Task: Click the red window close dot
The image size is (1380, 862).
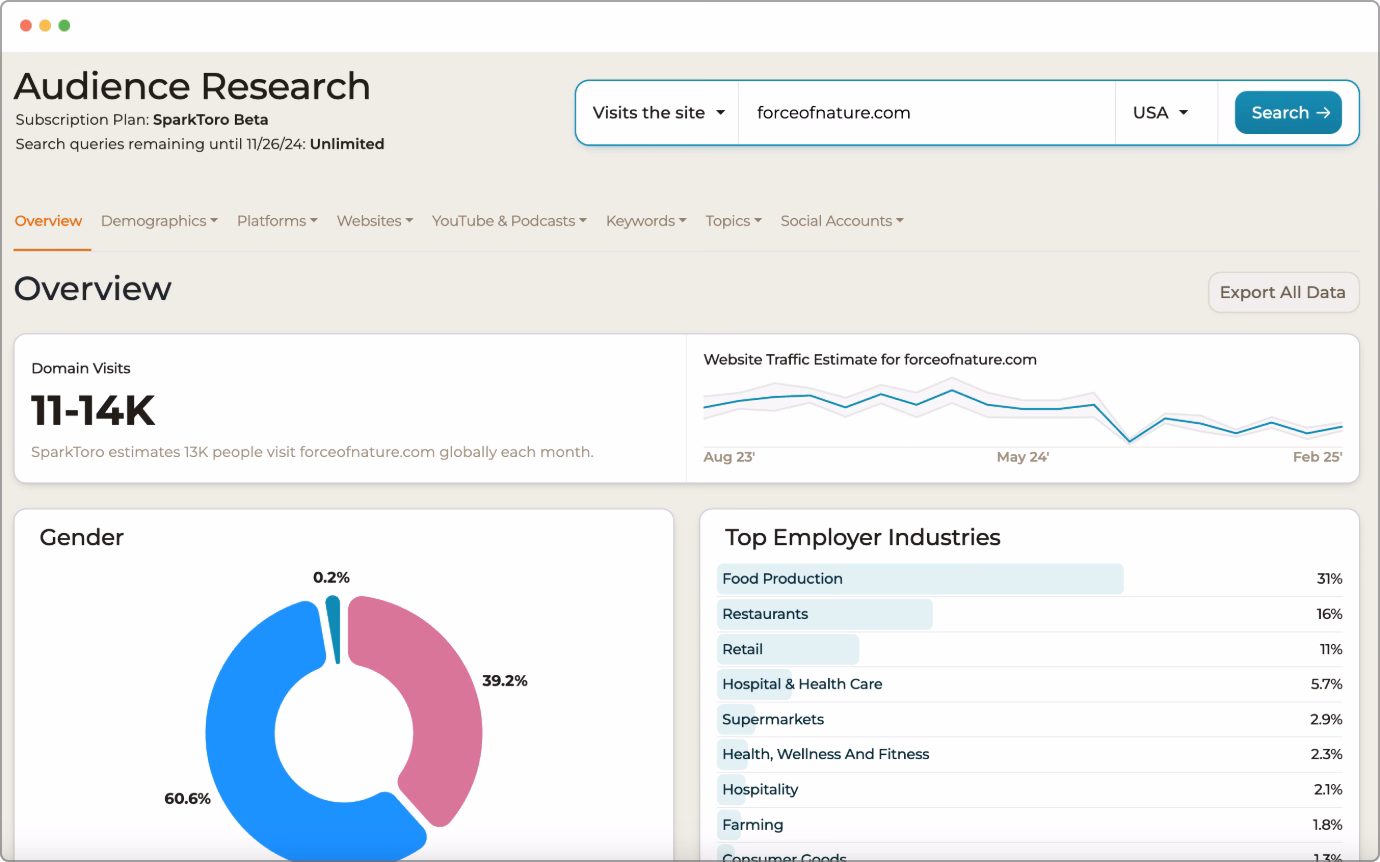Action: tap(26, 25)
